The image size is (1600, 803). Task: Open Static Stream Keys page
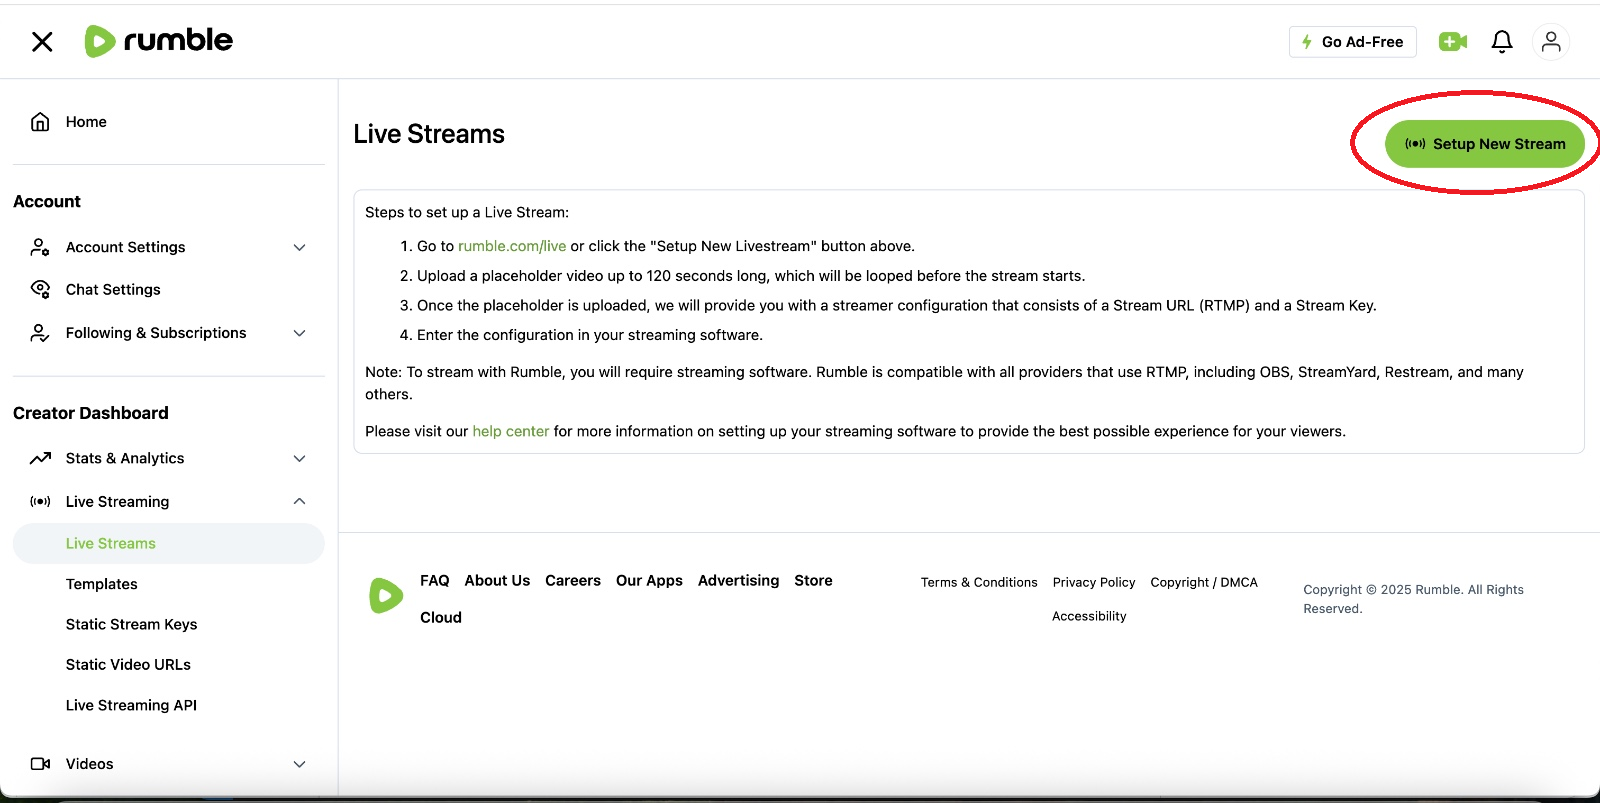coord(131,624)
